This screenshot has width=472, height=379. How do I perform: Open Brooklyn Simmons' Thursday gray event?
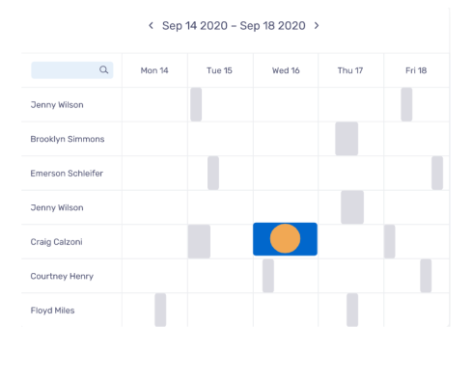click(x=347, y=139)
